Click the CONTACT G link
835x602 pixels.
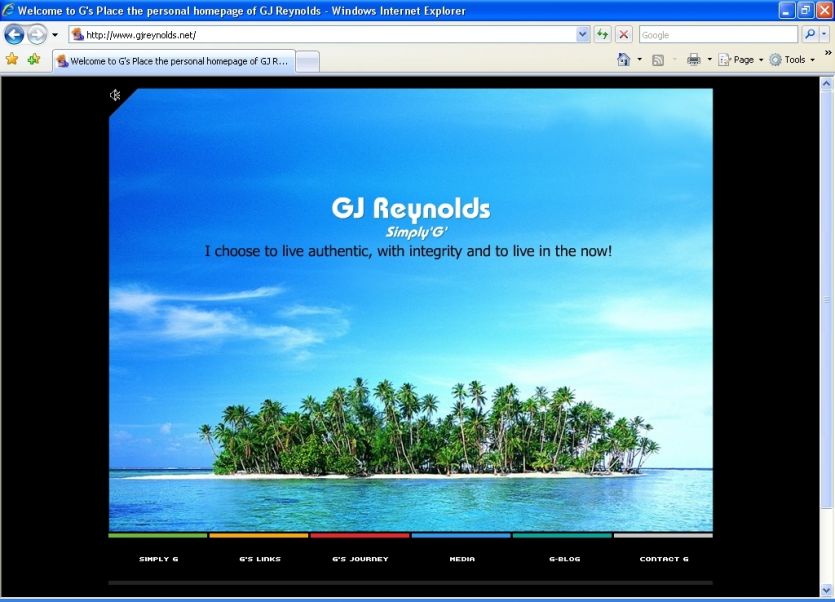click(664, 559)
